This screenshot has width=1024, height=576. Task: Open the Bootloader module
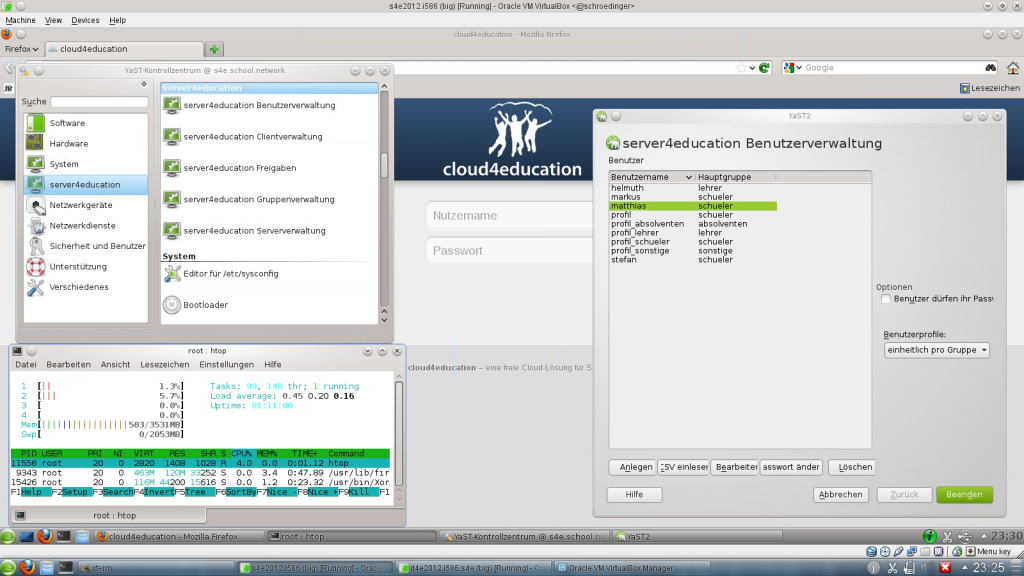[196, 305]
